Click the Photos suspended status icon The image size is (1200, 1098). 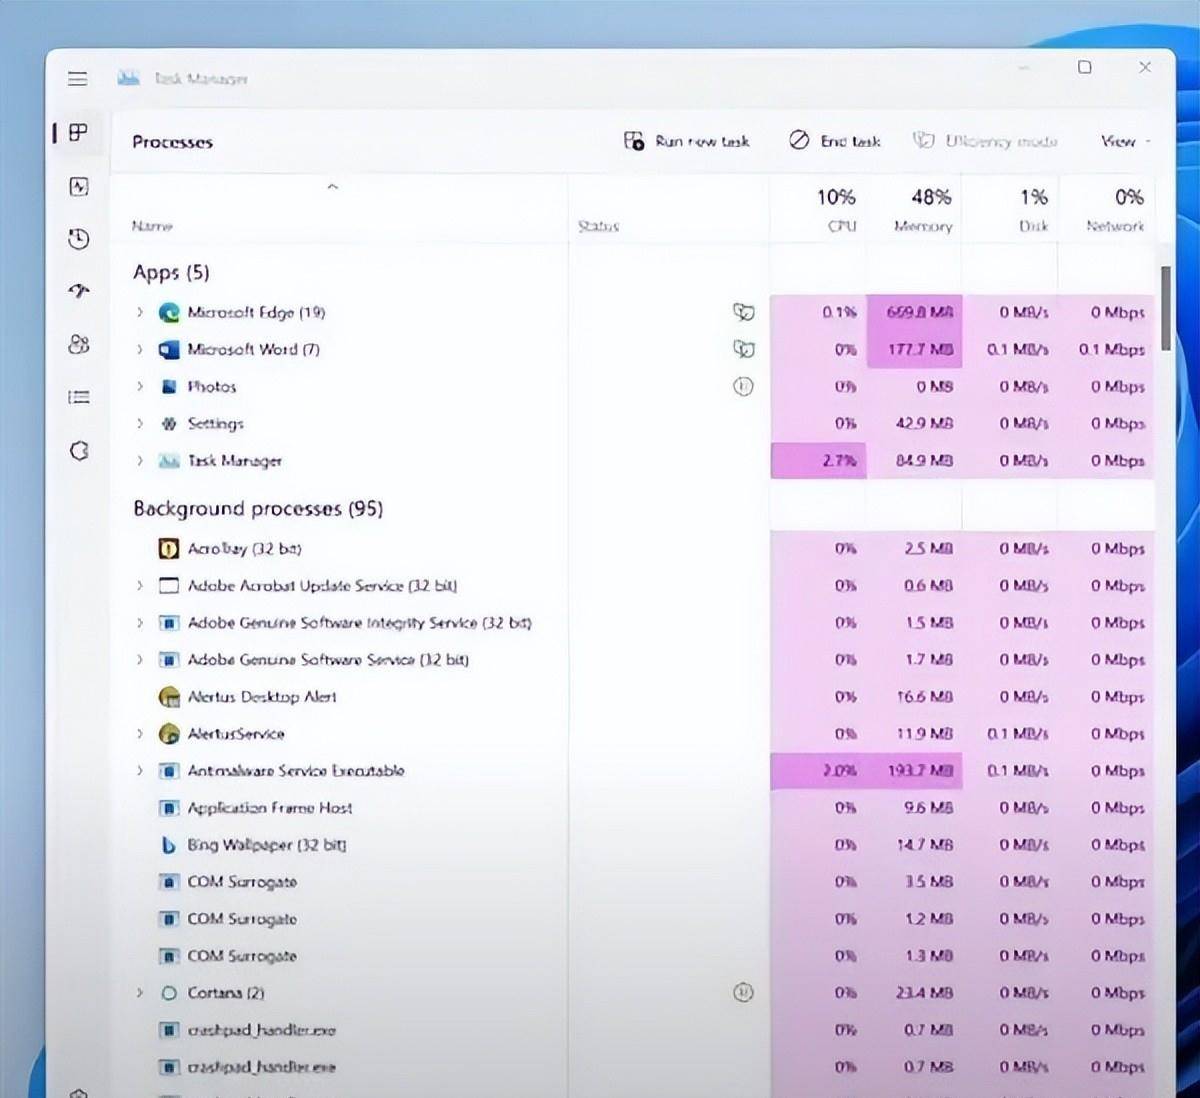point(743,386)
